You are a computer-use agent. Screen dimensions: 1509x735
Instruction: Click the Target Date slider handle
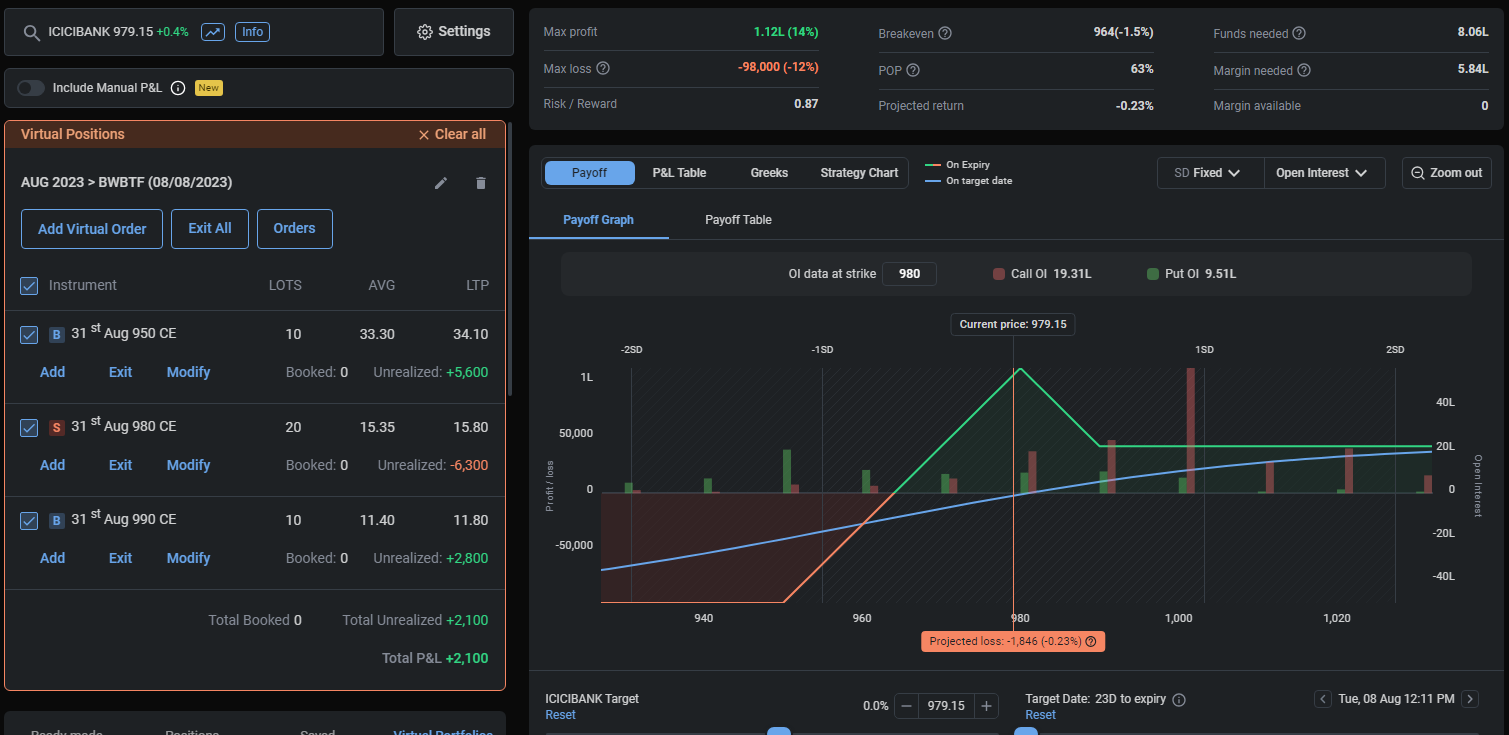[1026, 731]
